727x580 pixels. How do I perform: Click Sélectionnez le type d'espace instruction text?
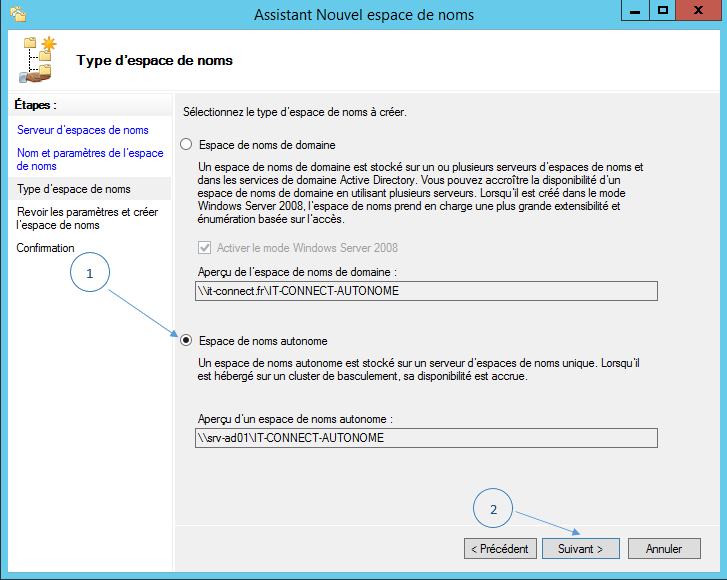tap(294, 112)
